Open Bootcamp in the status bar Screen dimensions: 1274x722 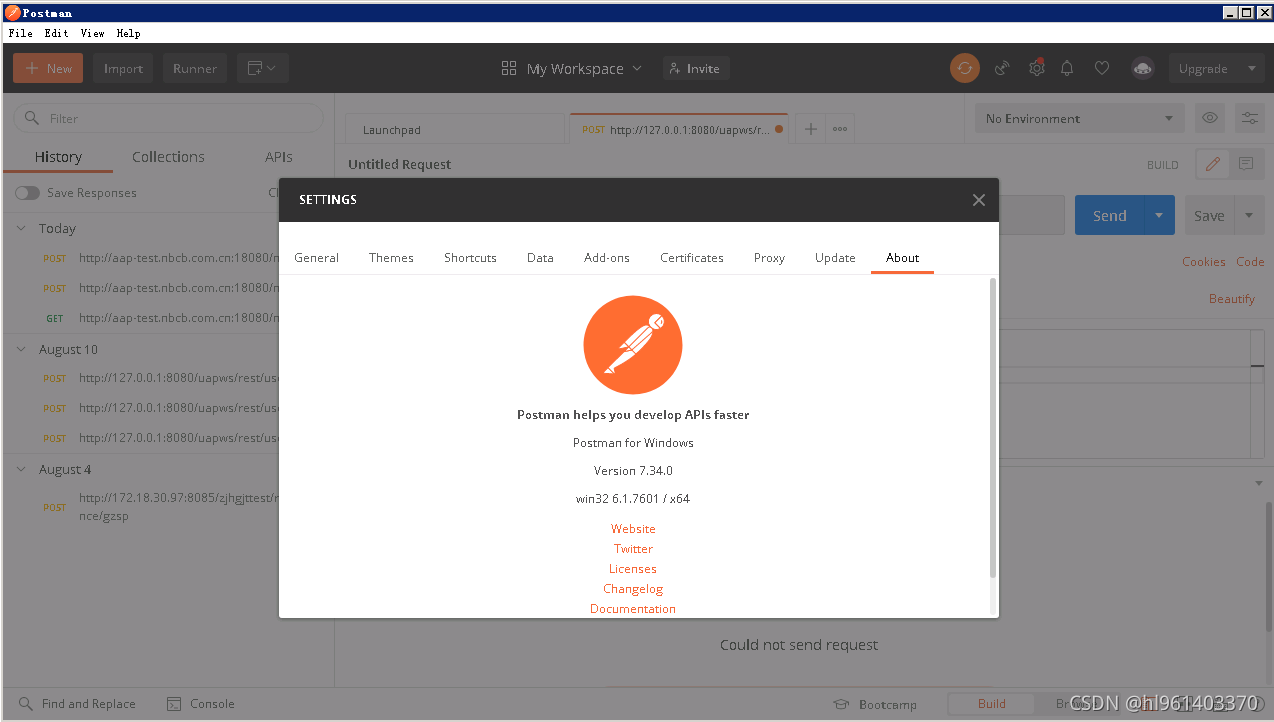(x=874, y=704)
